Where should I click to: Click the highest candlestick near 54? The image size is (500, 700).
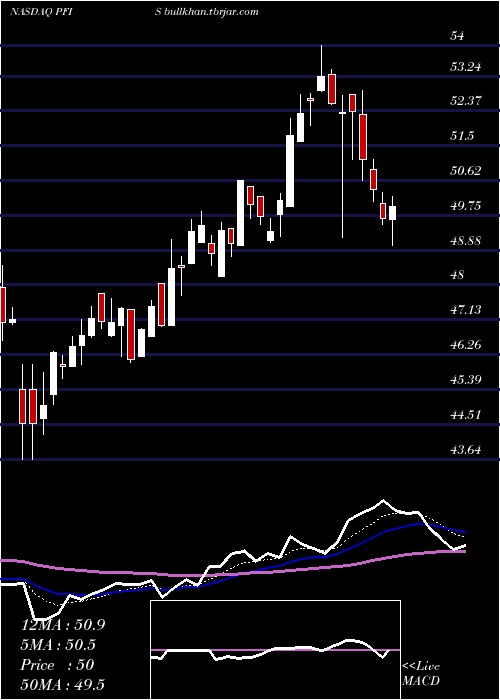point(321,68)
